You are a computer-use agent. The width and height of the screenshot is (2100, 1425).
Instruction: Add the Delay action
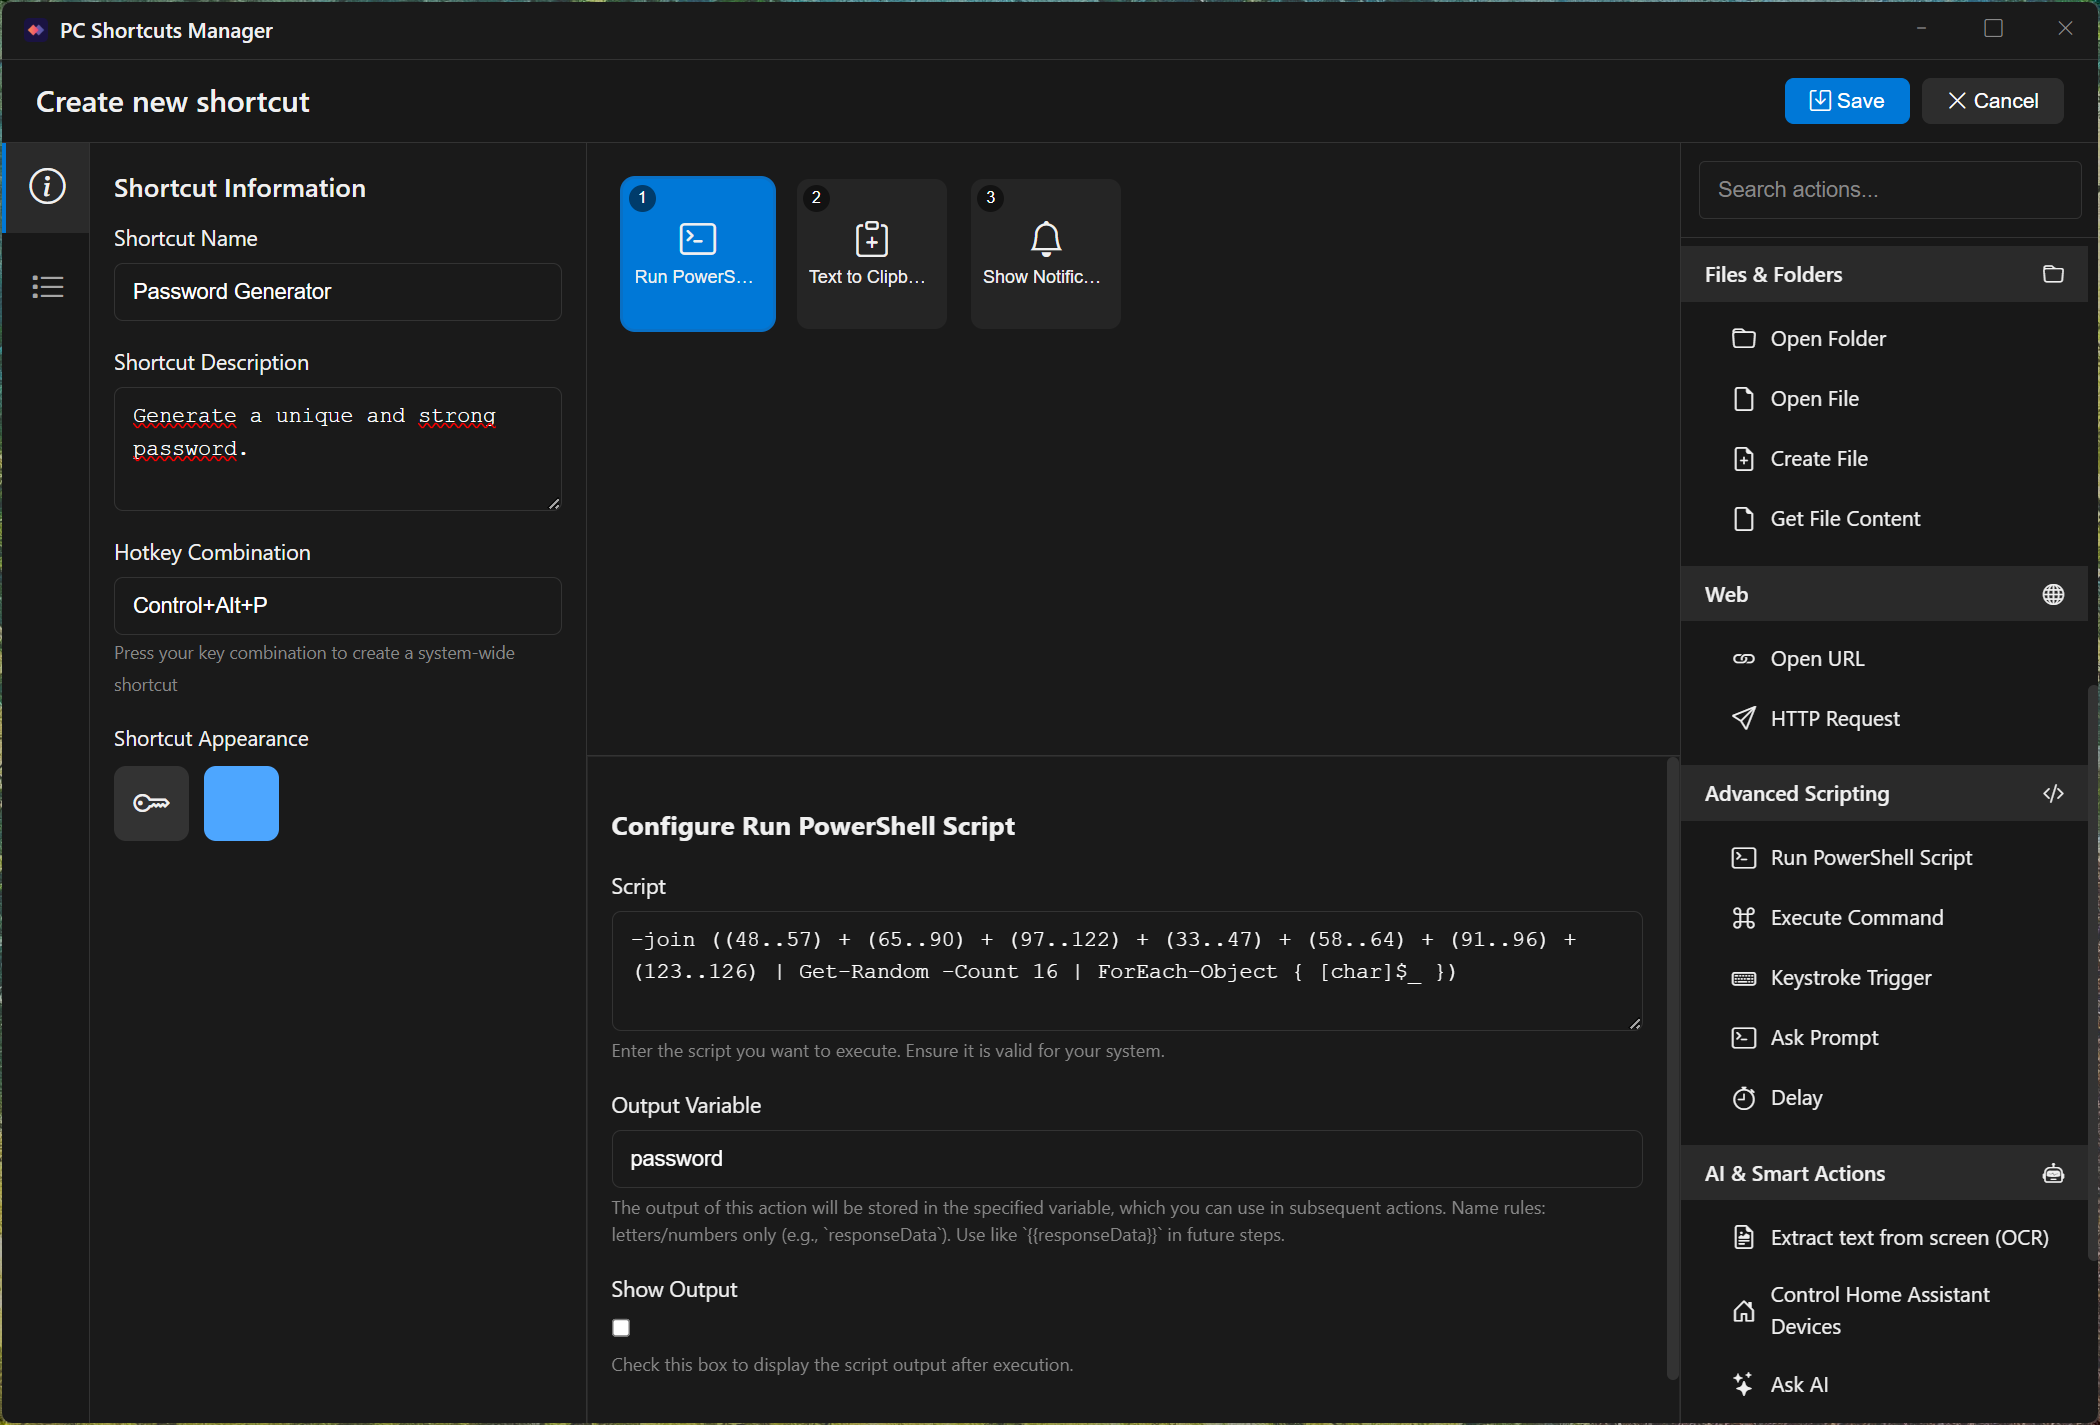(x=1796, y=1098)
